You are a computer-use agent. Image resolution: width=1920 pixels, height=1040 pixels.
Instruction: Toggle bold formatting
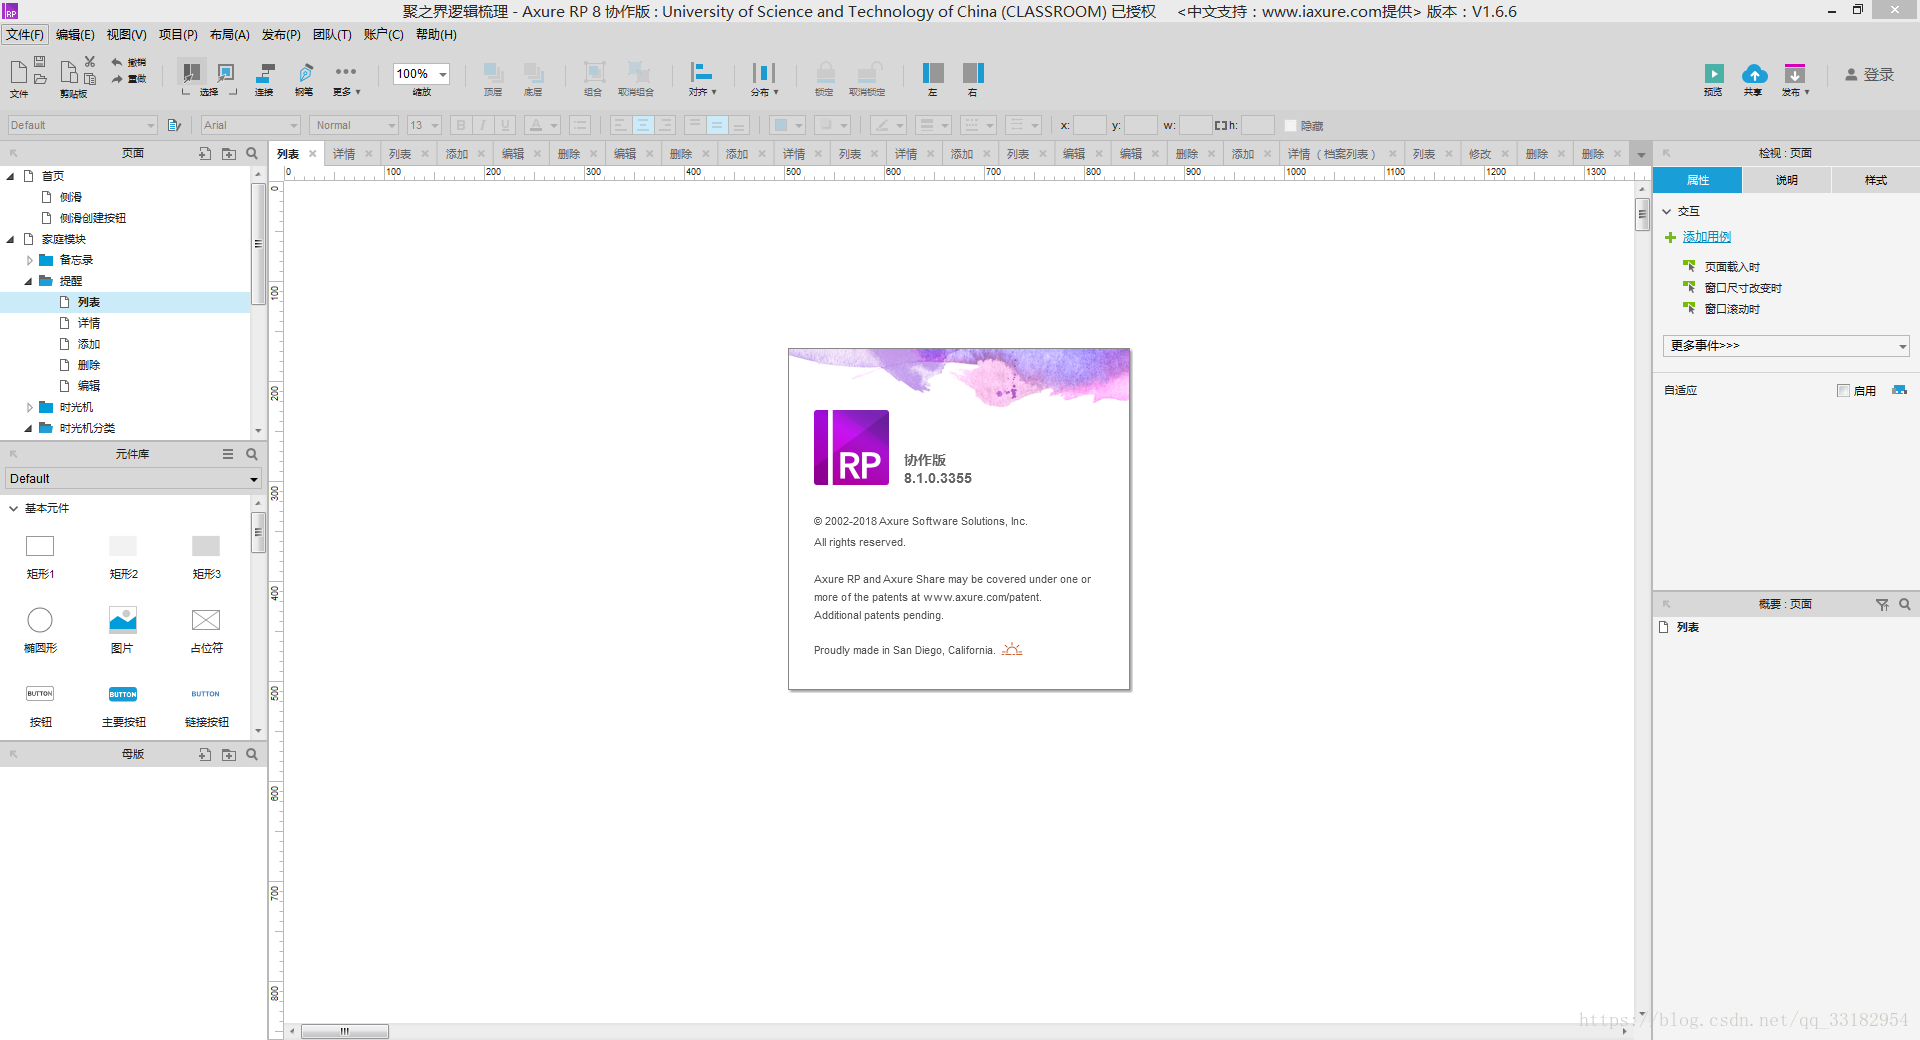click(x=460, y=125)
